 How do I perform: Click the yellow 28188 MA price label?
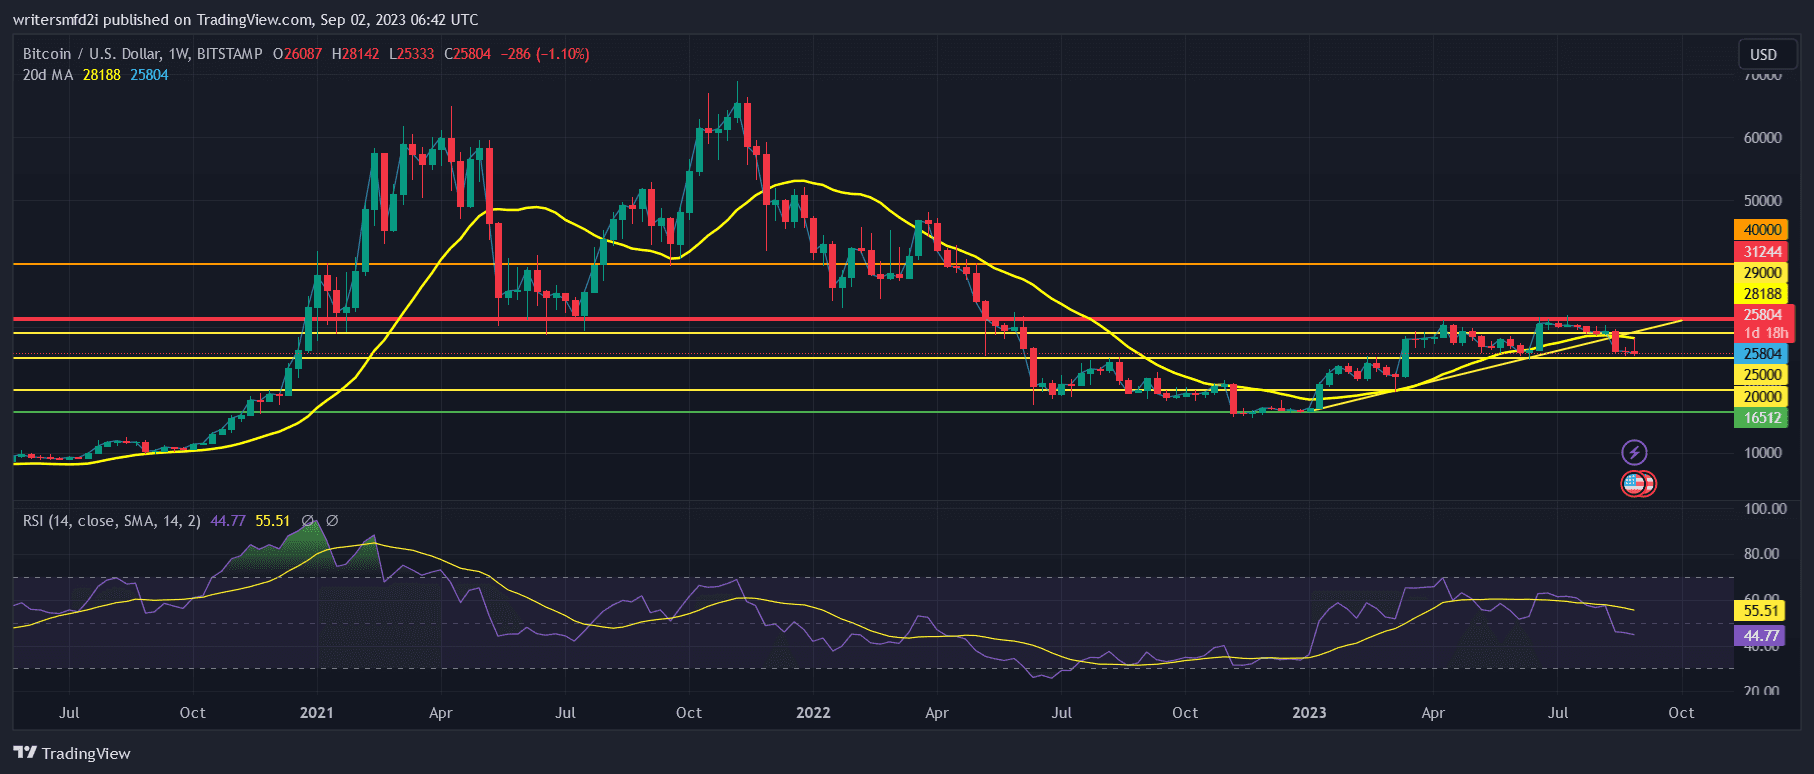1761,294
